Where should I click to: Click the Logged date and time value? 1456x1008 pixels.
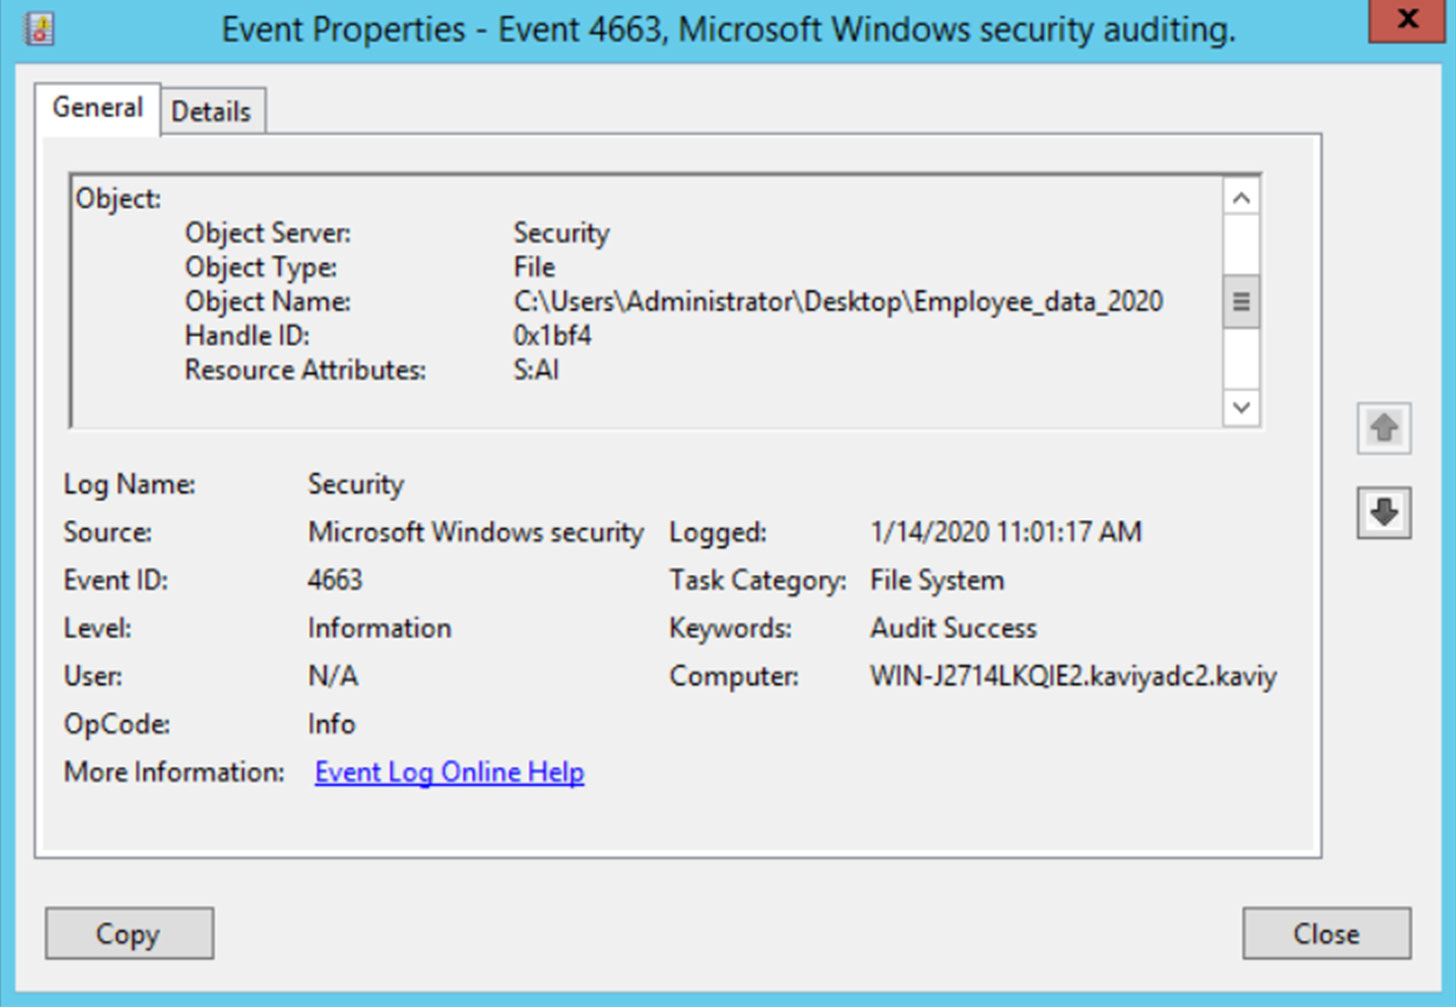[x=1005, y=532]
